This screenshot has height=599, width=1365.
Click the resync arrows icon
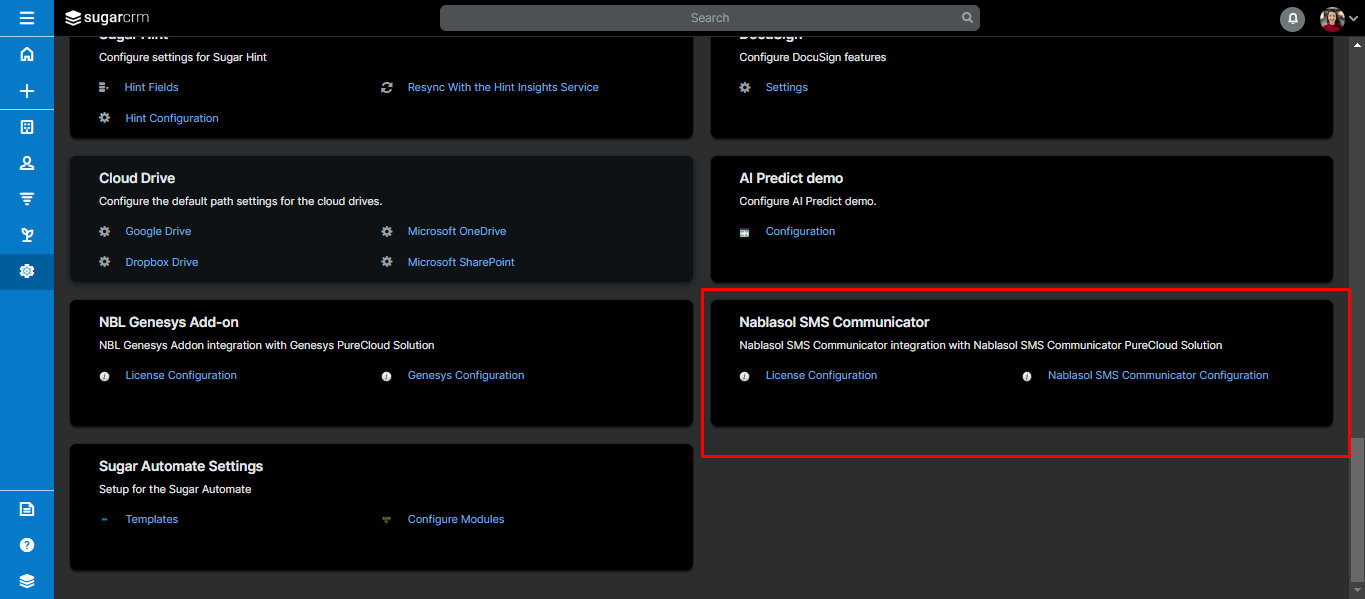[x=387, y=87]
